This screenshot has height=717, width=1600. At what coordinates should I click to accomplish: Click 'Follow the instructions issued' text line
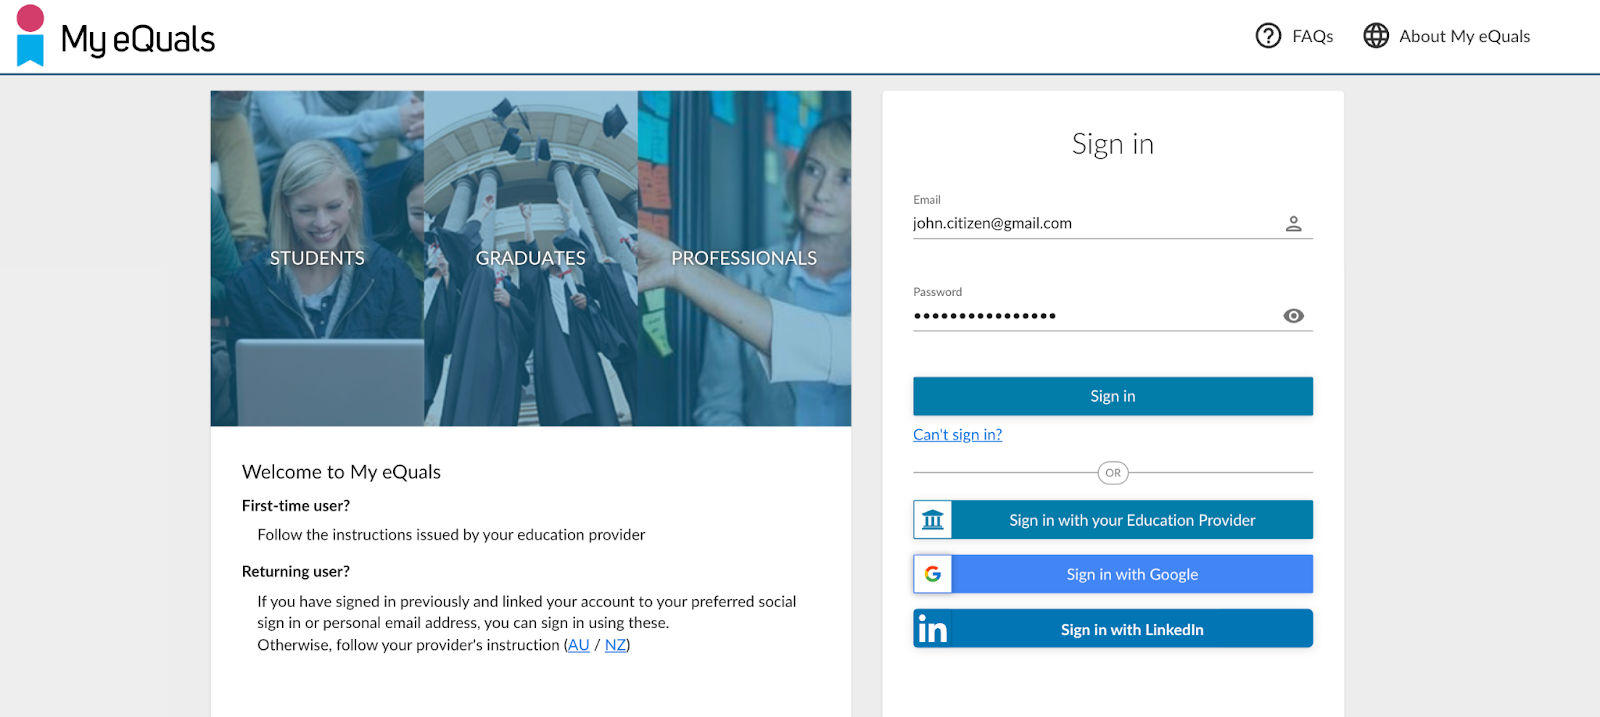pyautogui.click(x=451, y=535)
